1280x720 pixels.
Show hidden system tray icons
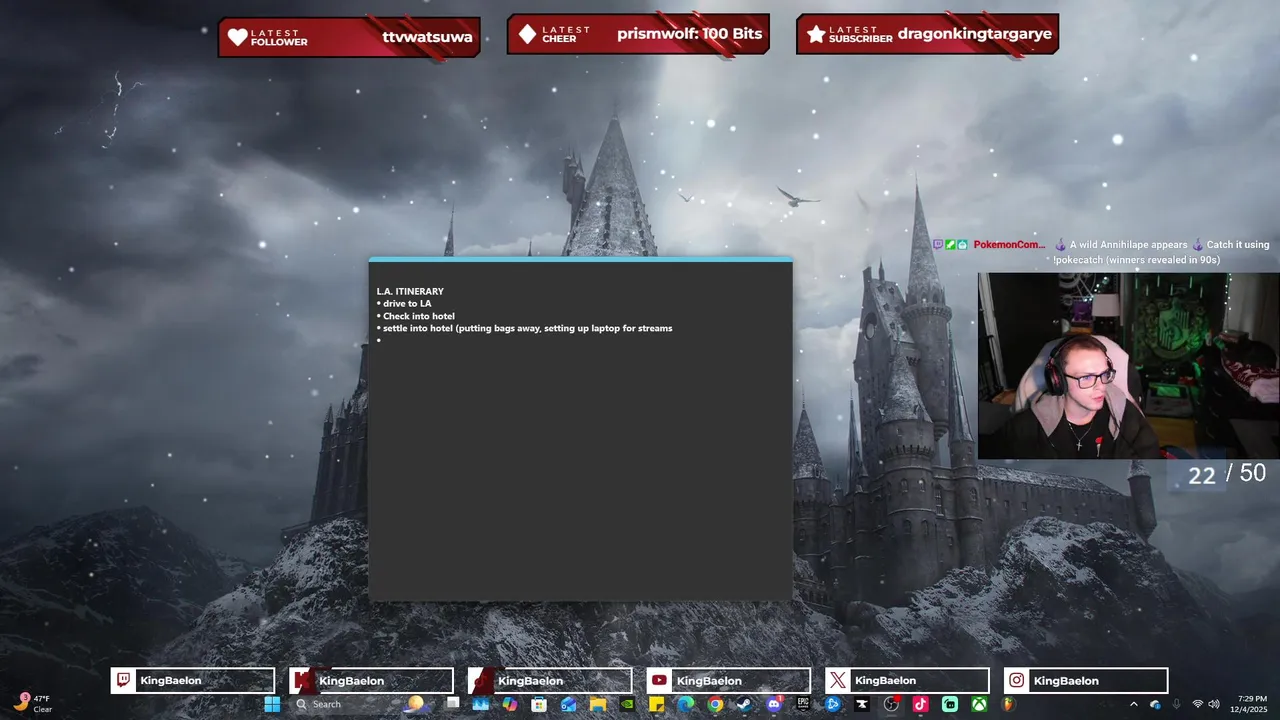tap(1133, 704)
